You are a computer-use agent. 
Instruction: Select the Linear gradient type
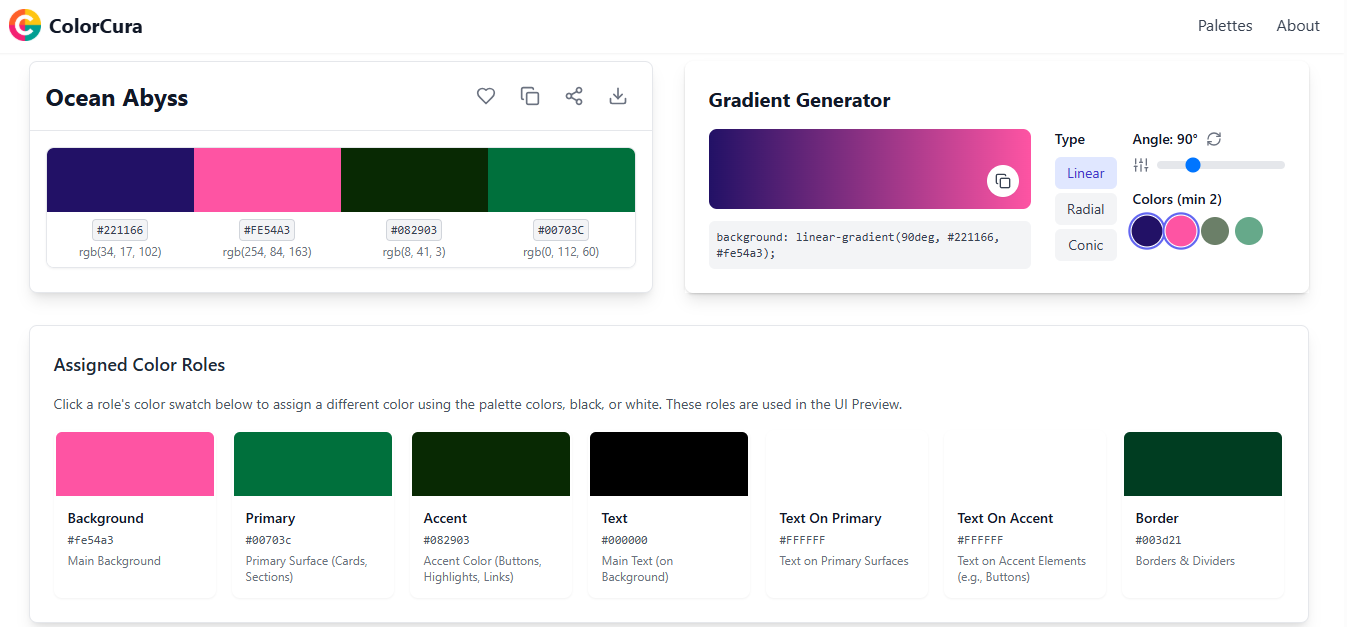(1086, 173)
